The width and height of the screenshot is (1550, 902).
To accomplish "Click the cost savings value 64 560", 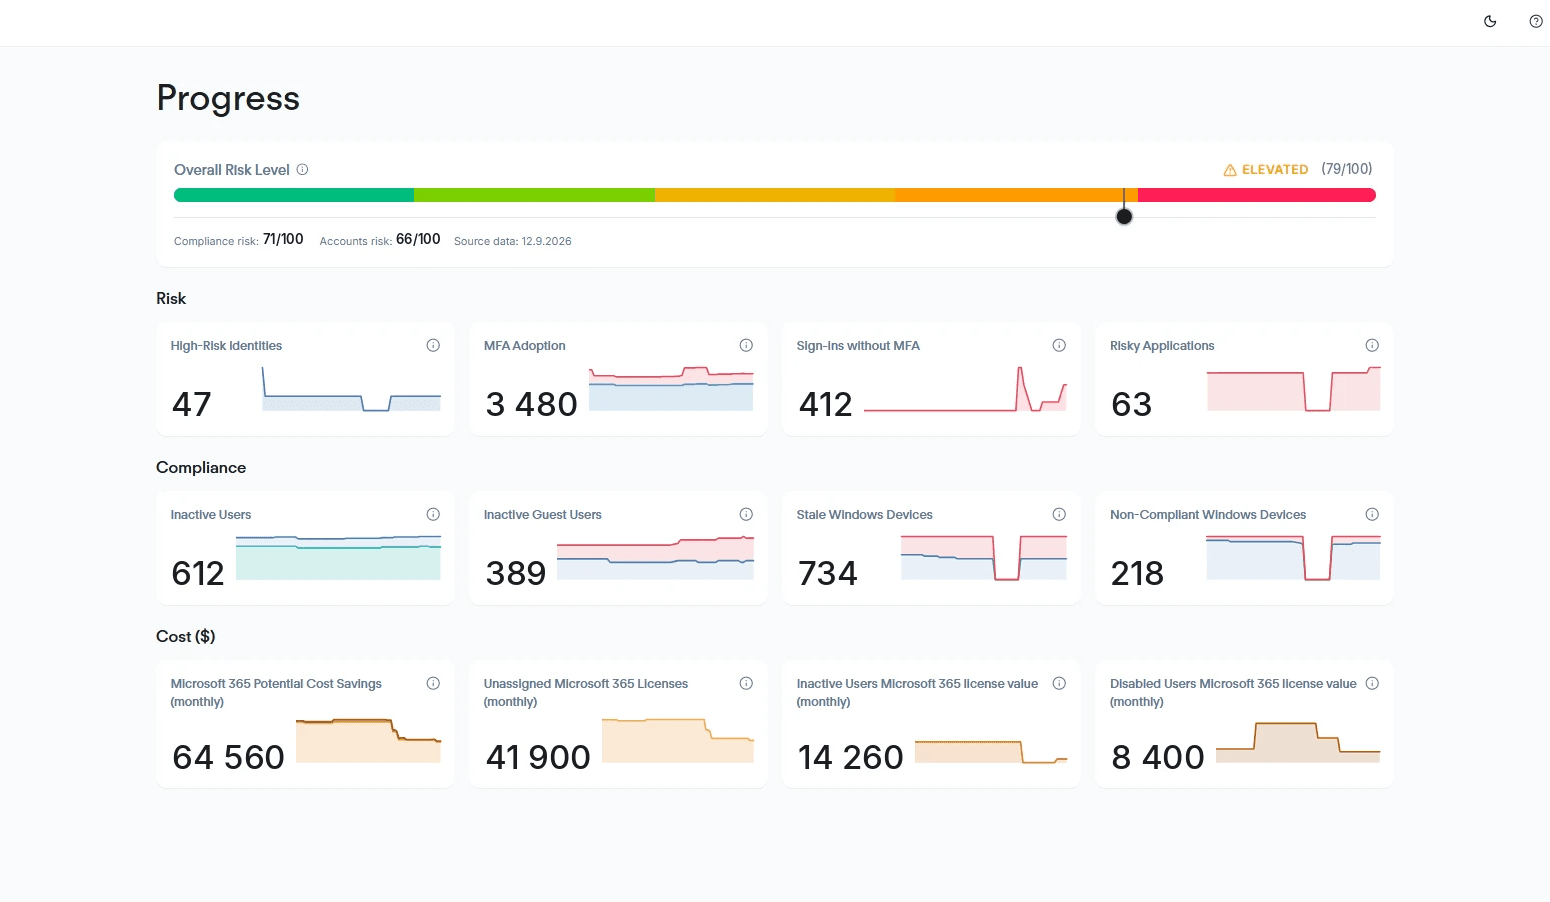I will [x=229, y=757].
